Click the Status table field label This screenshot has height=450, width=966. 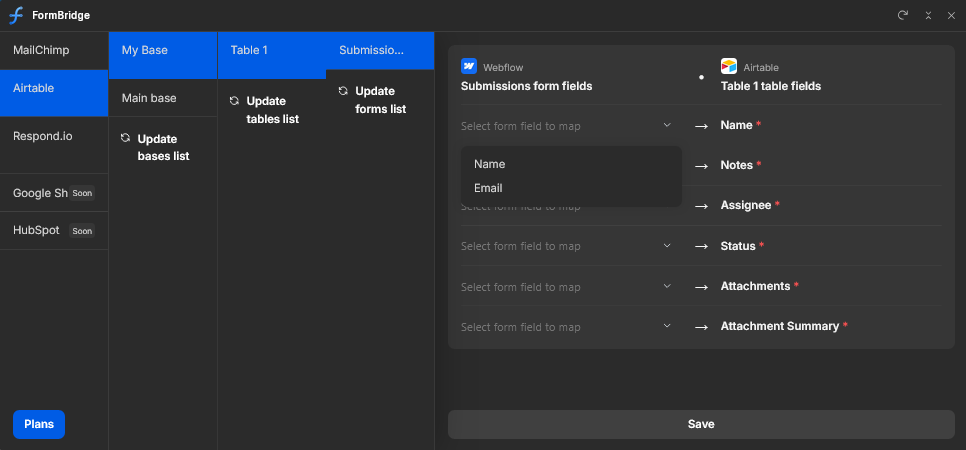(x=738, y=246)
